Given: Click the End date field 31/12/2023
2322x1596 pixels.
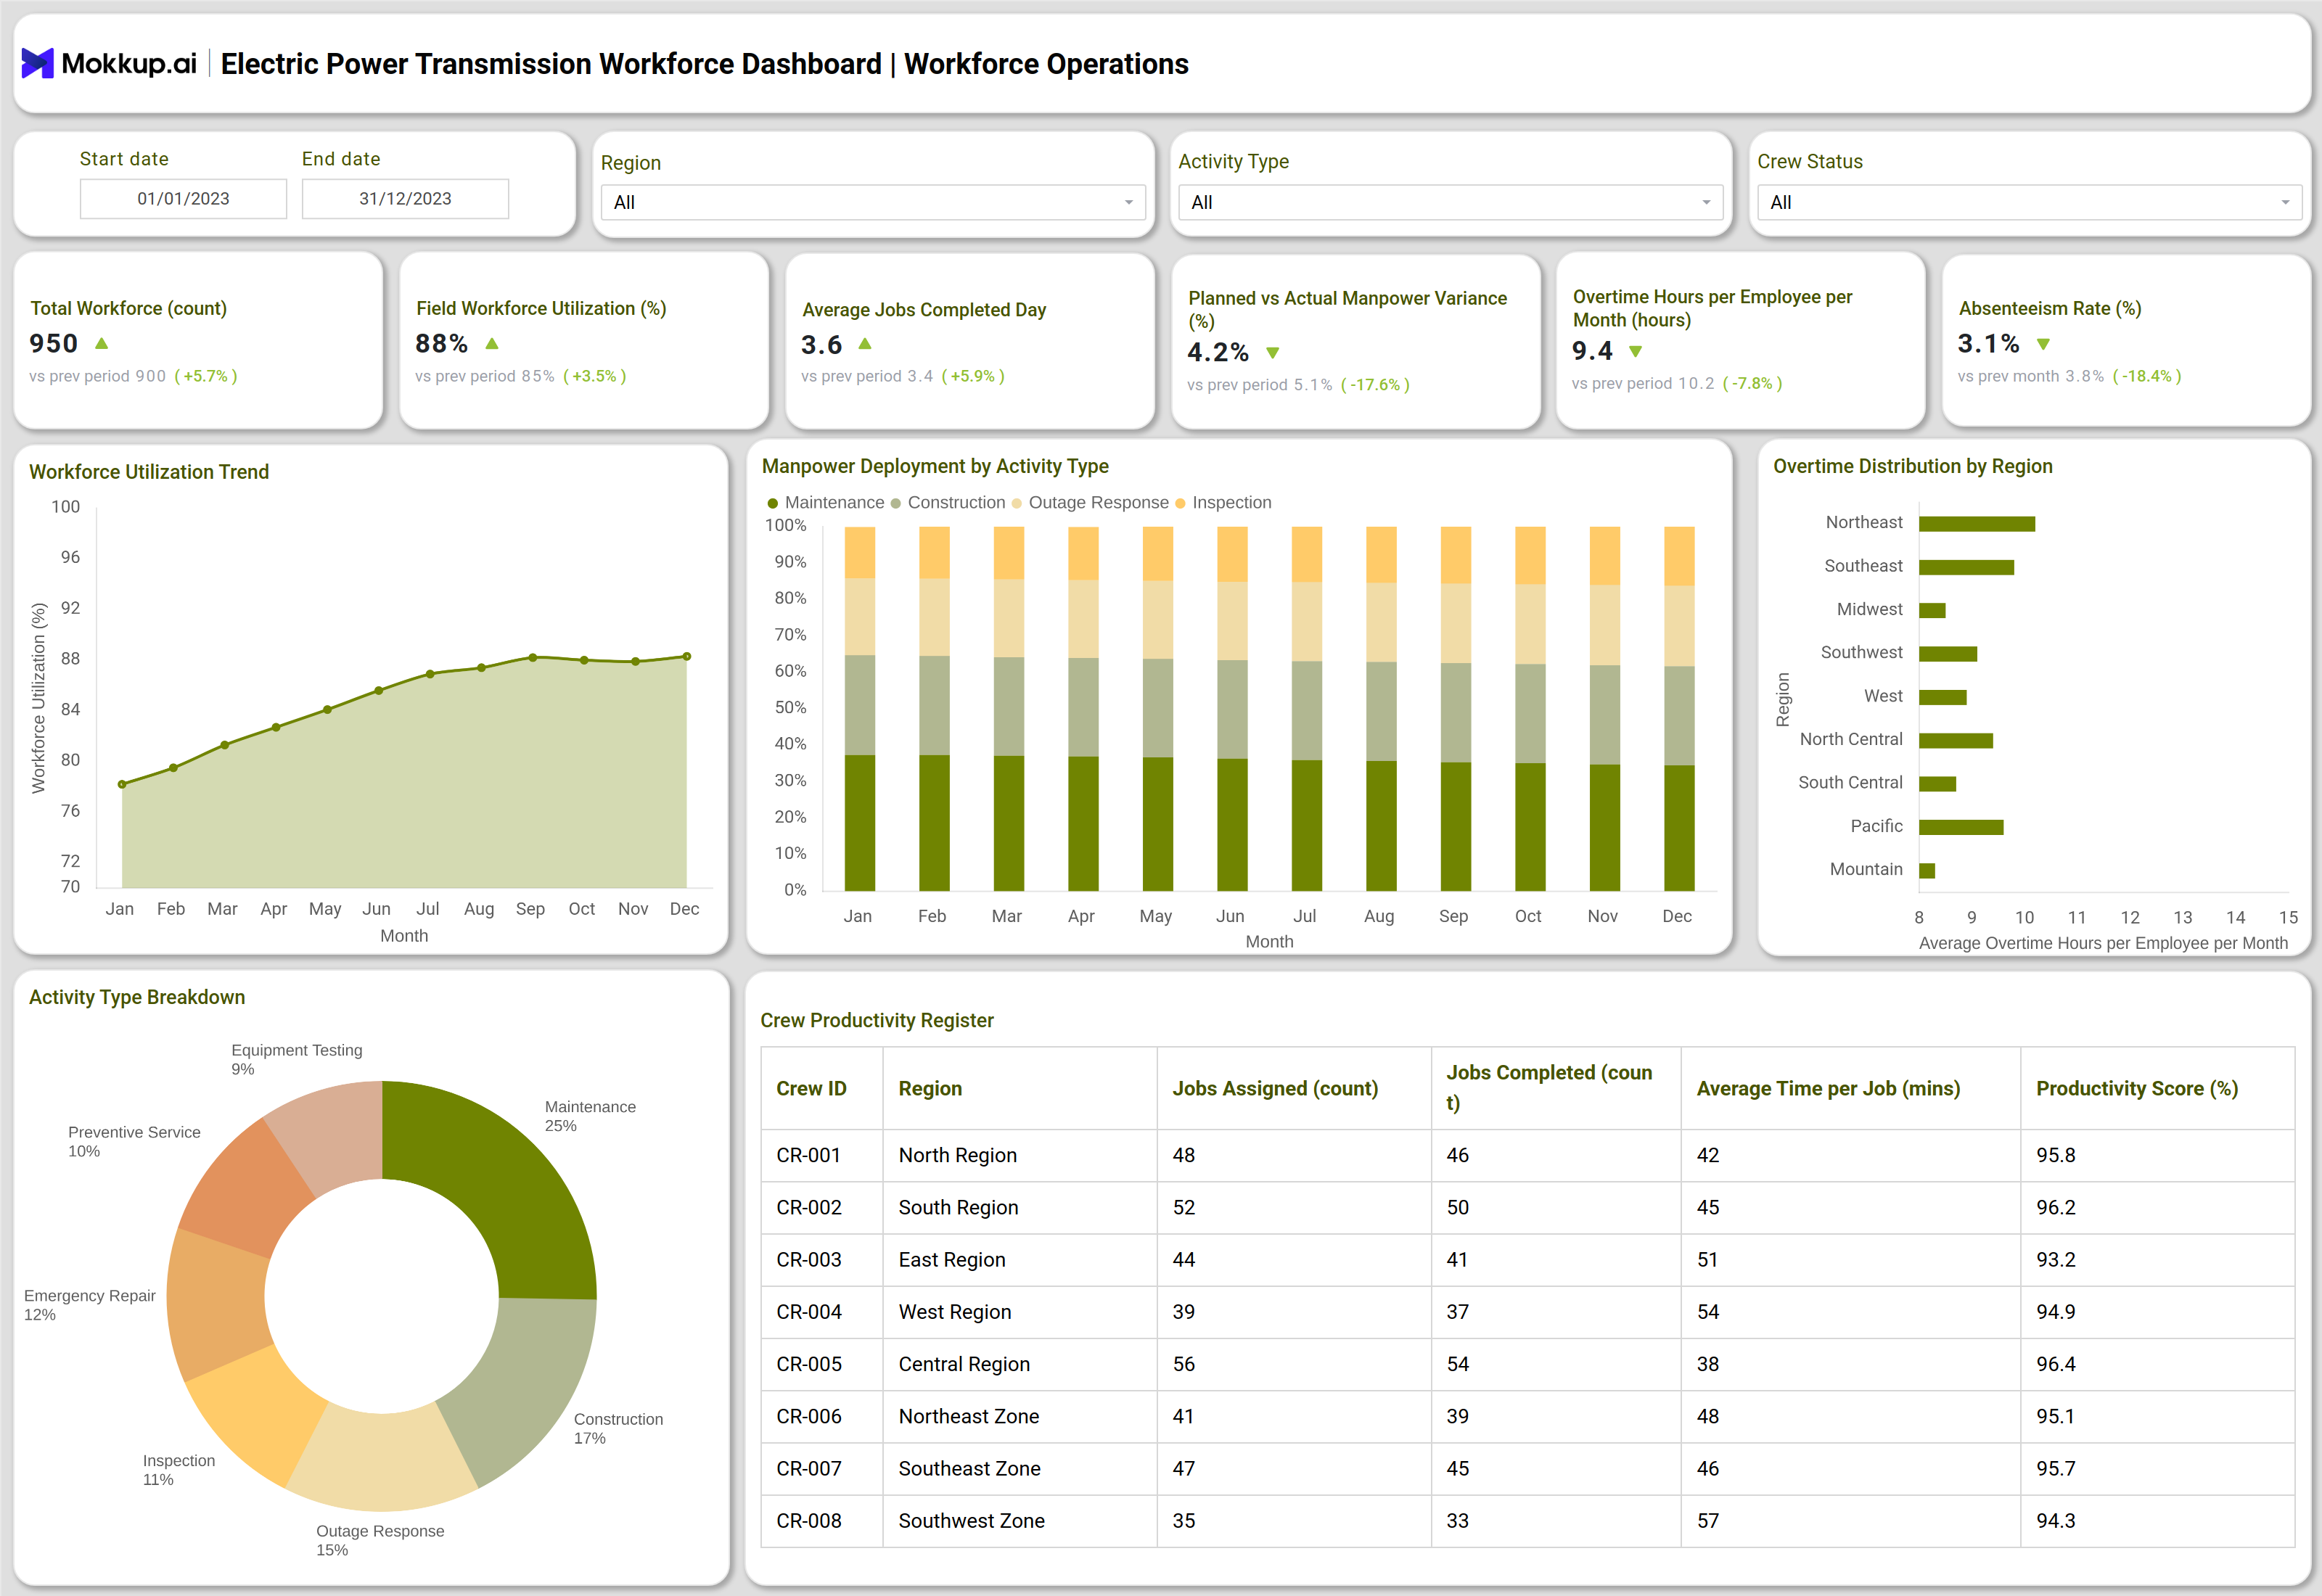Looking at the screenshot, I should (405, 198).
